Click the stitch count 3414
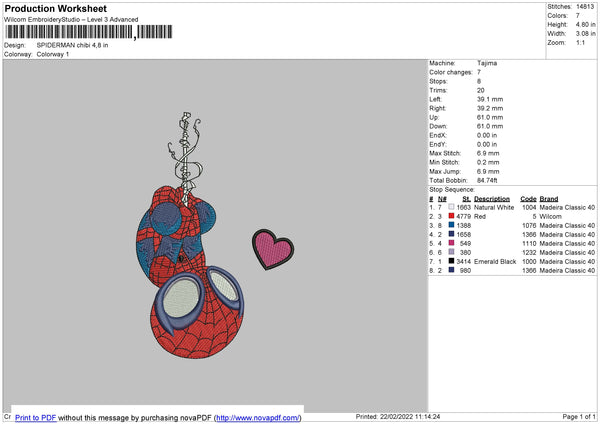 coord(463,261)
